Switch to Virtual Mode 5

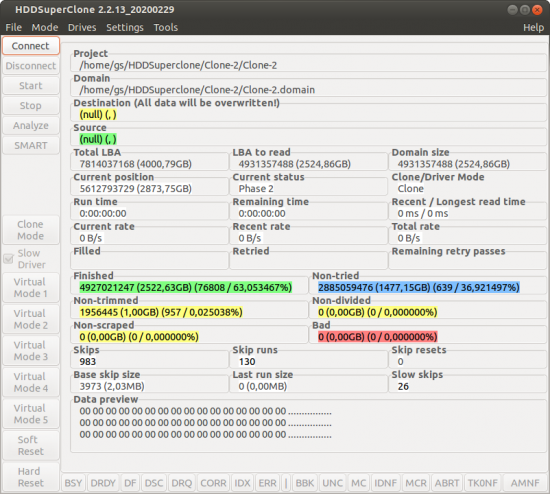click(x=31, y=414)
